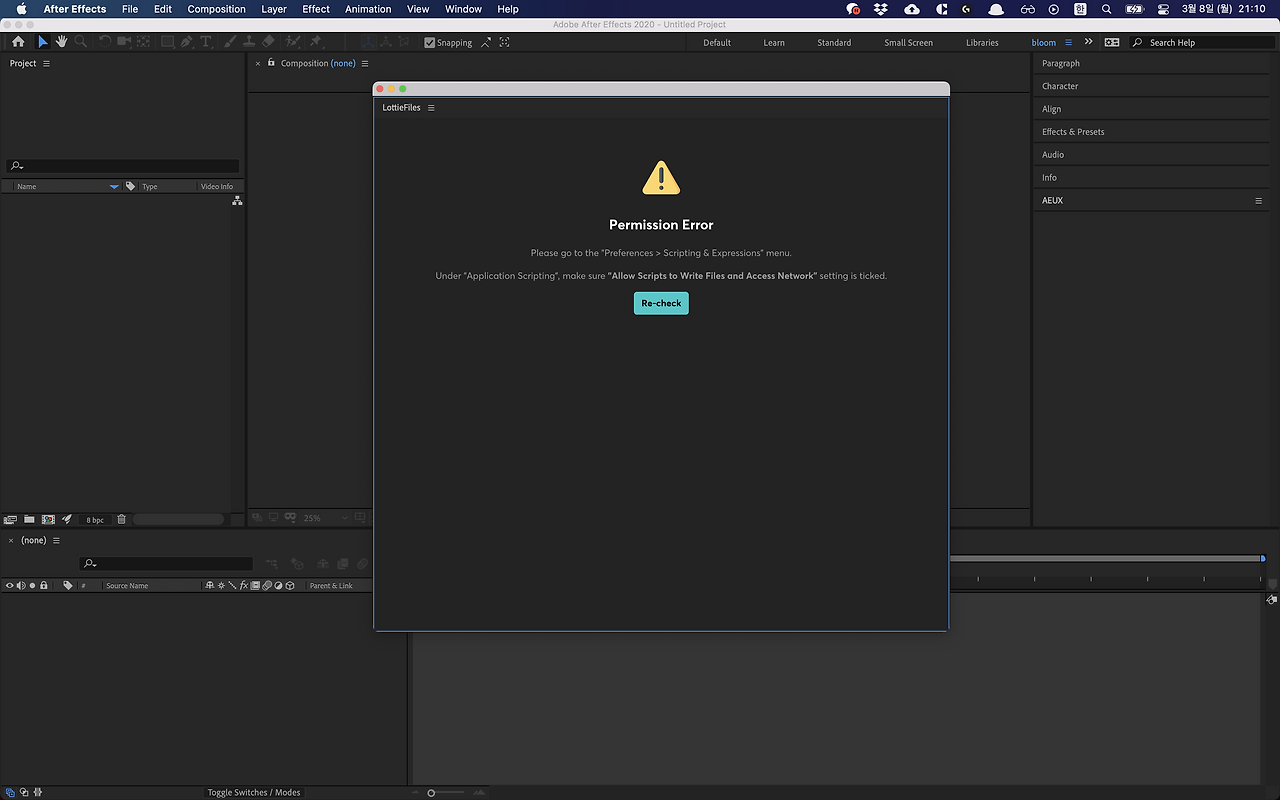Click the label tag icon in Project column header
Screen dimensions: 1280x800
coord(130,186)
